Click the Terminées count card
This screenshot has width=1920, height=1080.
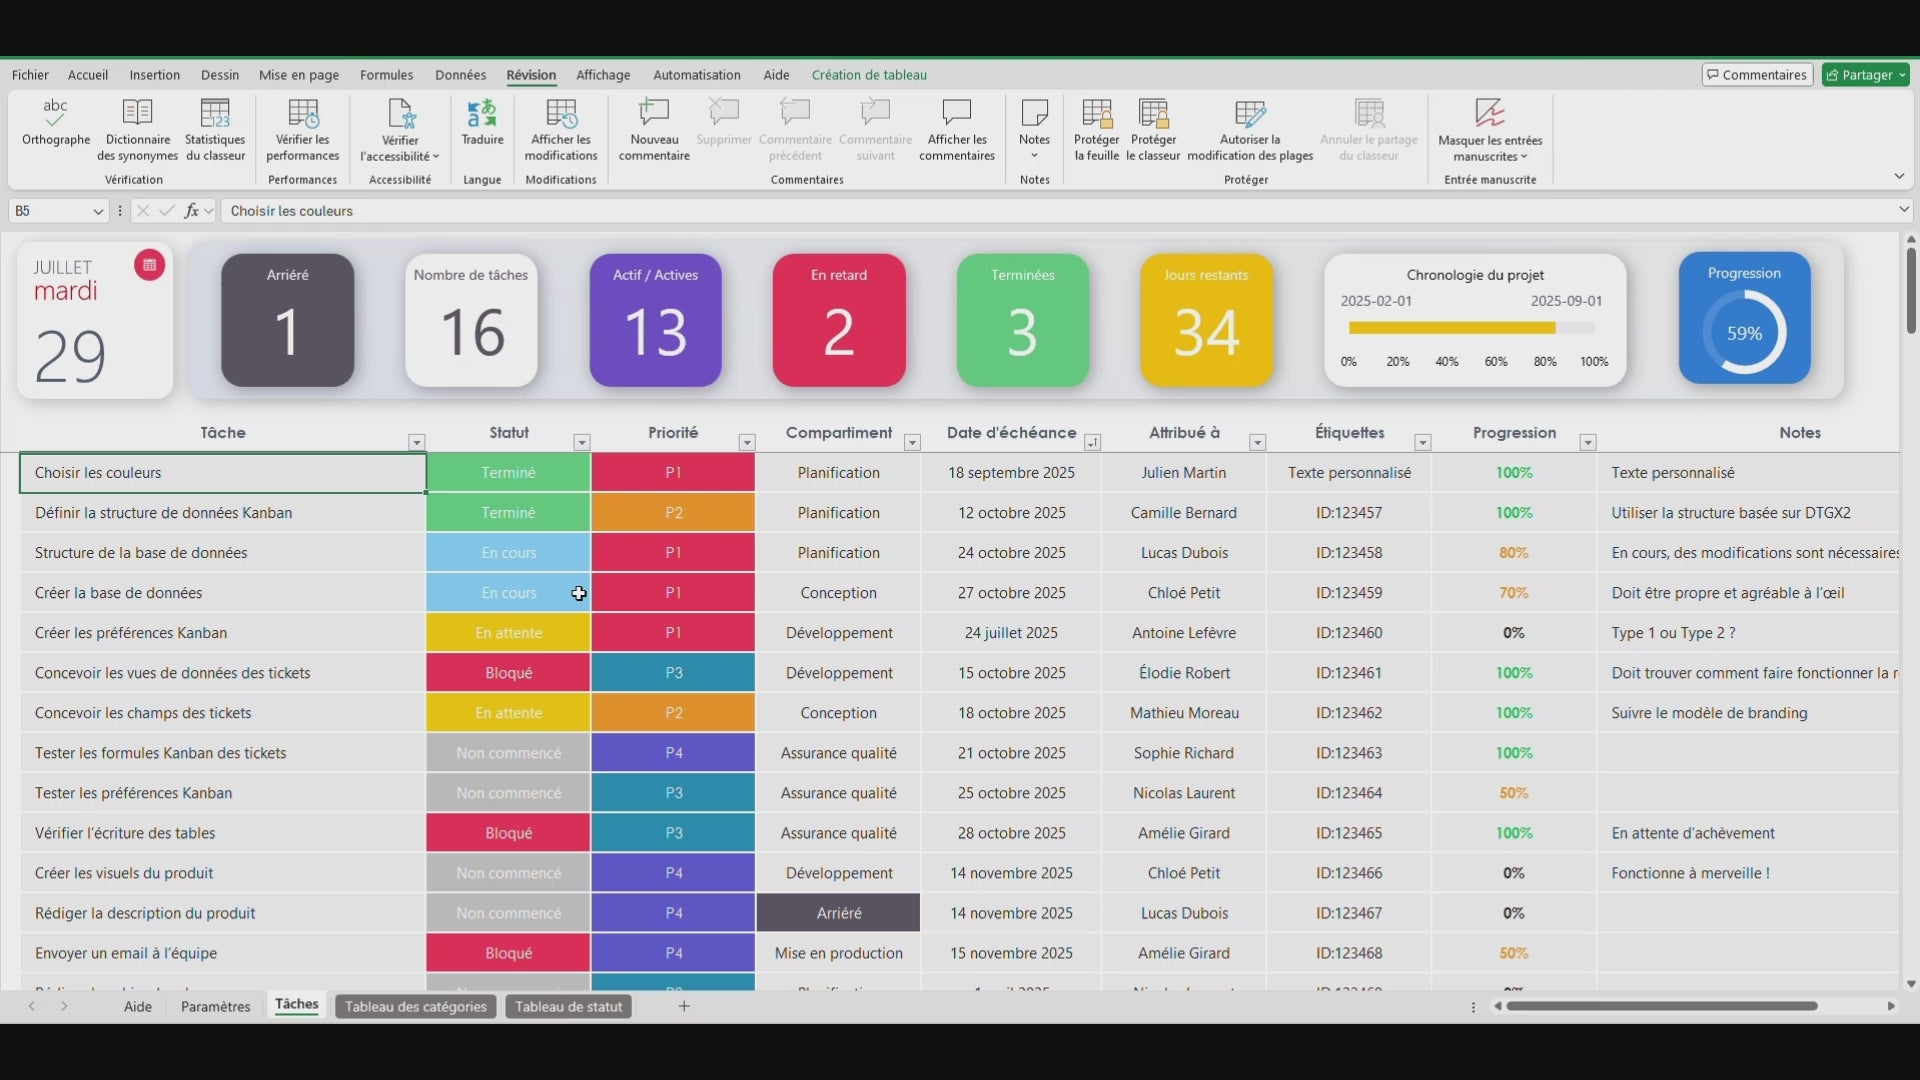click(1023, 320)
